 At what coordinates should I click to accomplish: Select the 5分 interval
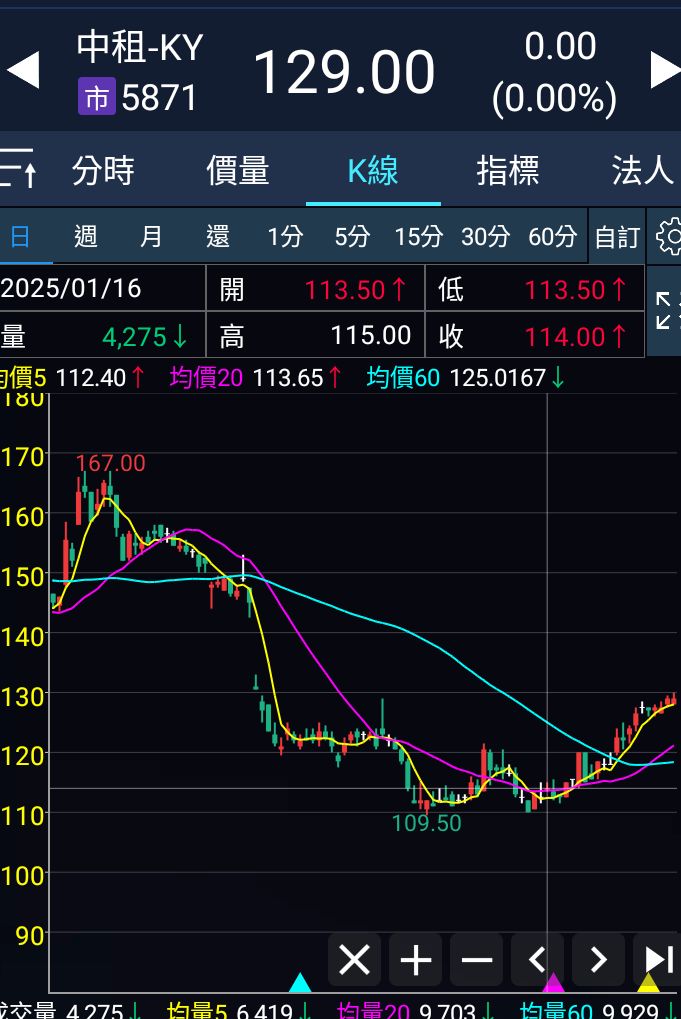click(x=351, y=237)
